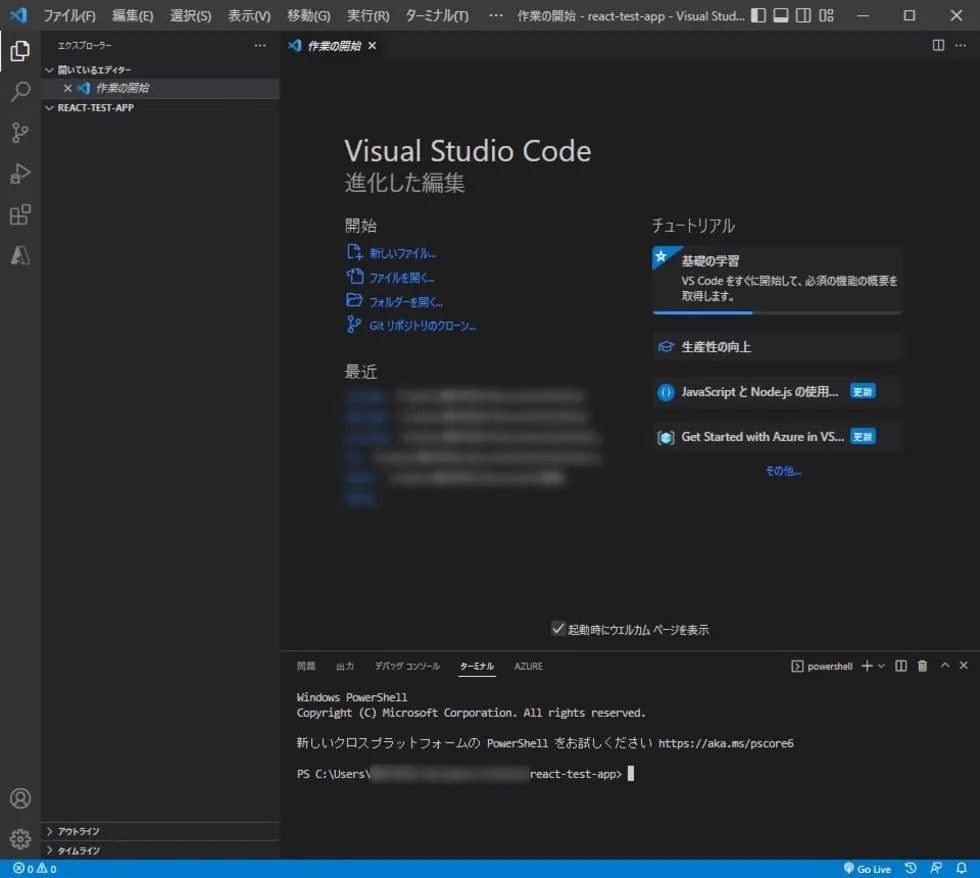Open the 選択(S) menu
980x878 pixels.
pos(191,16)
